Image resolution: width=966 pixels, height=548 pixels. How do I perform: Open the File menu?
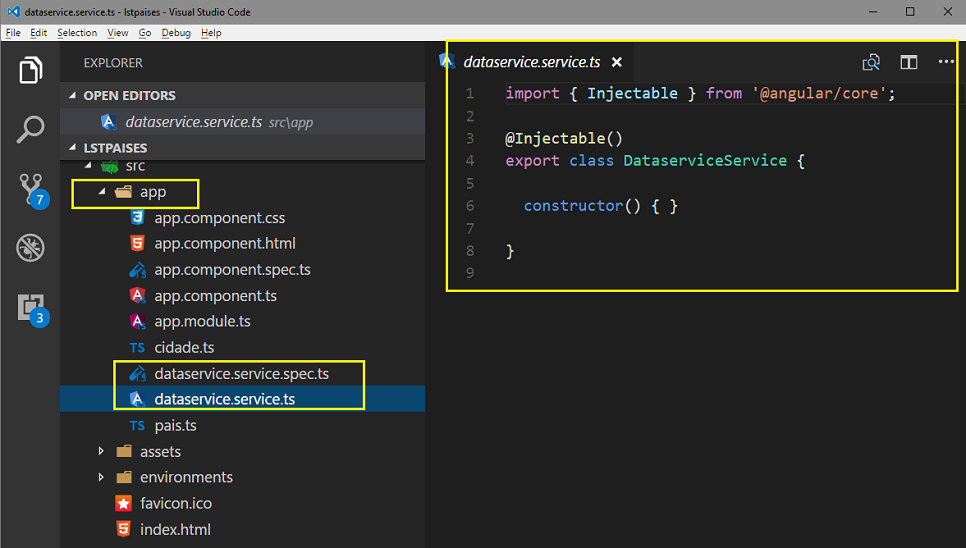[13, 33]
